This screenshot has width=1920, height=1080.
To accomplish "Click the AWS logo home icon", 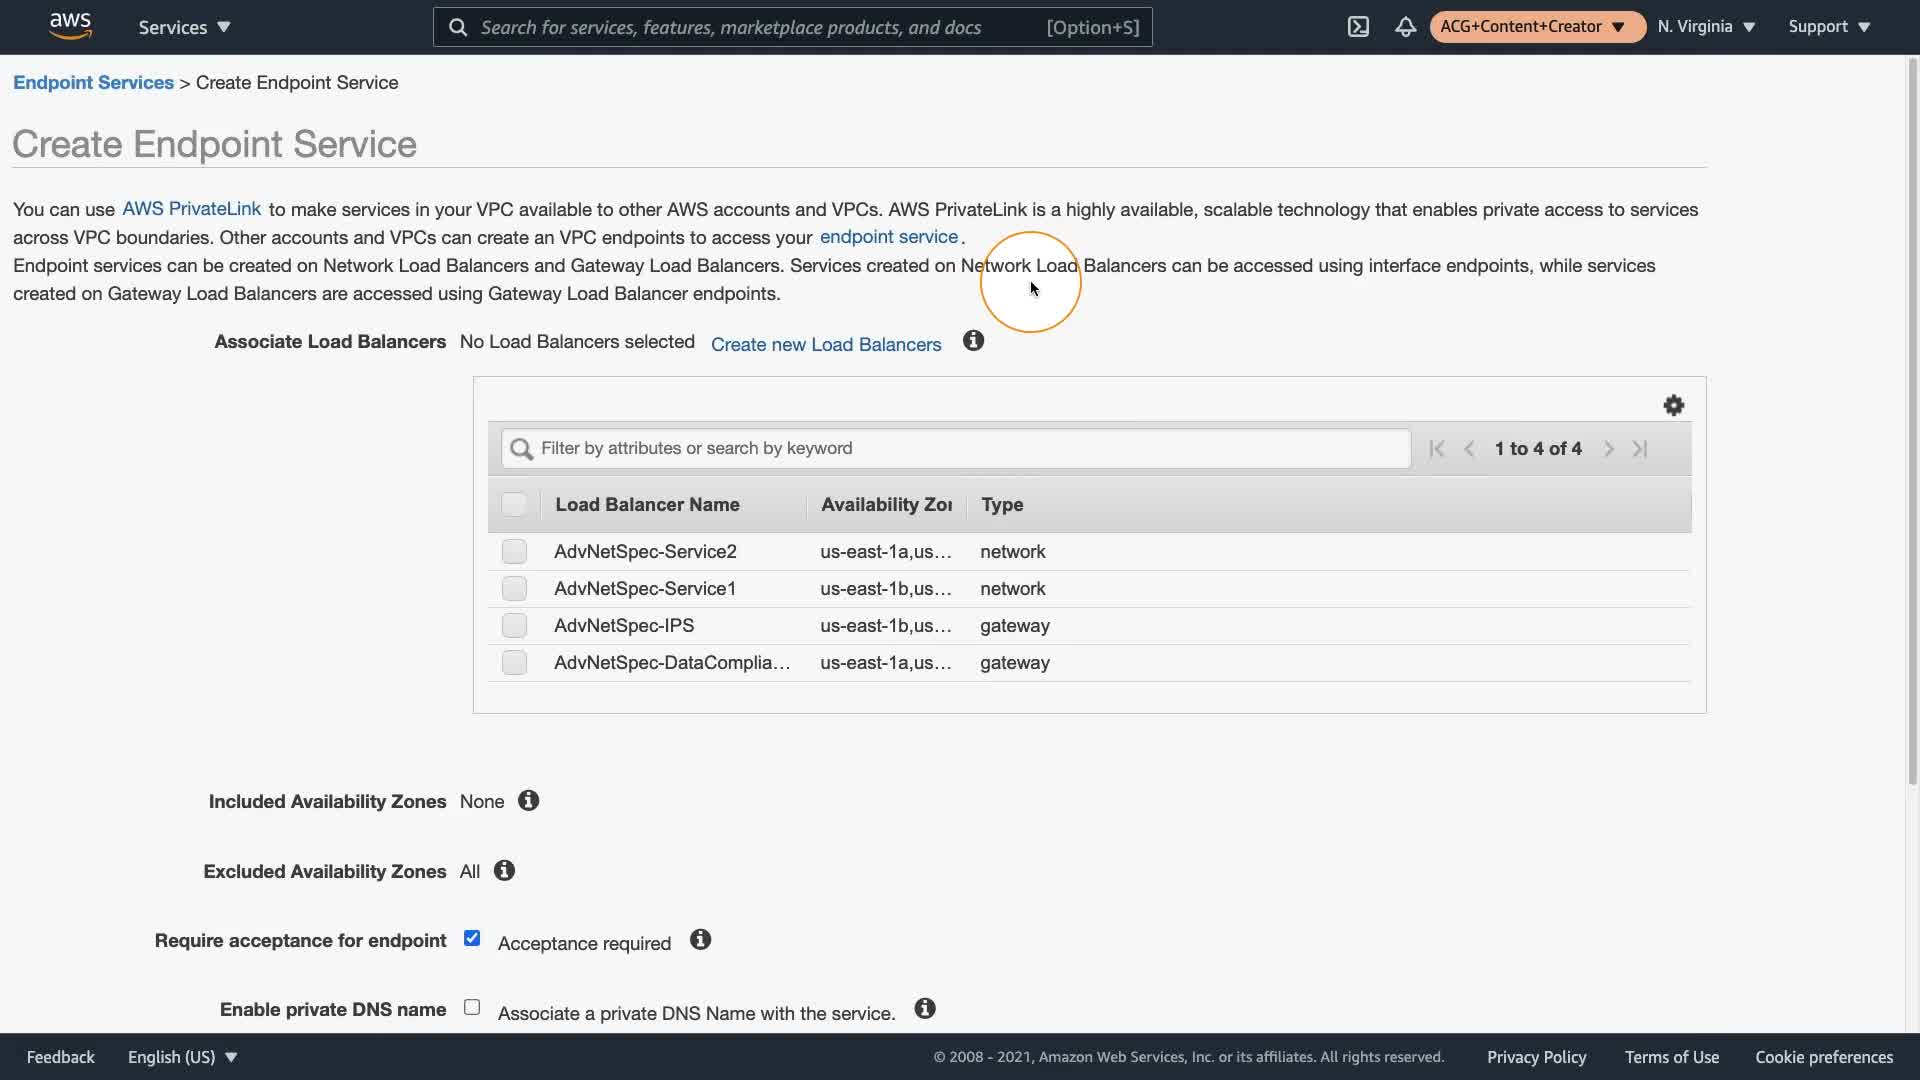I will coord(70,26).
